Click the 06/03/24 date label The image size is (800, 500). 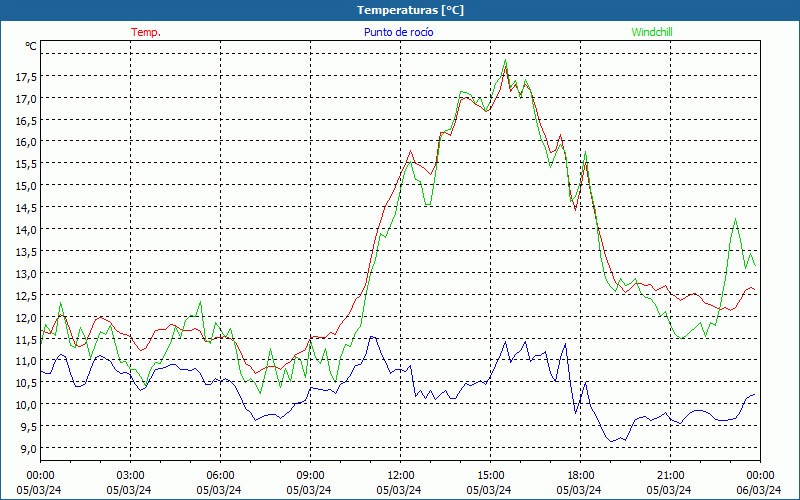(x=759, y=490)
